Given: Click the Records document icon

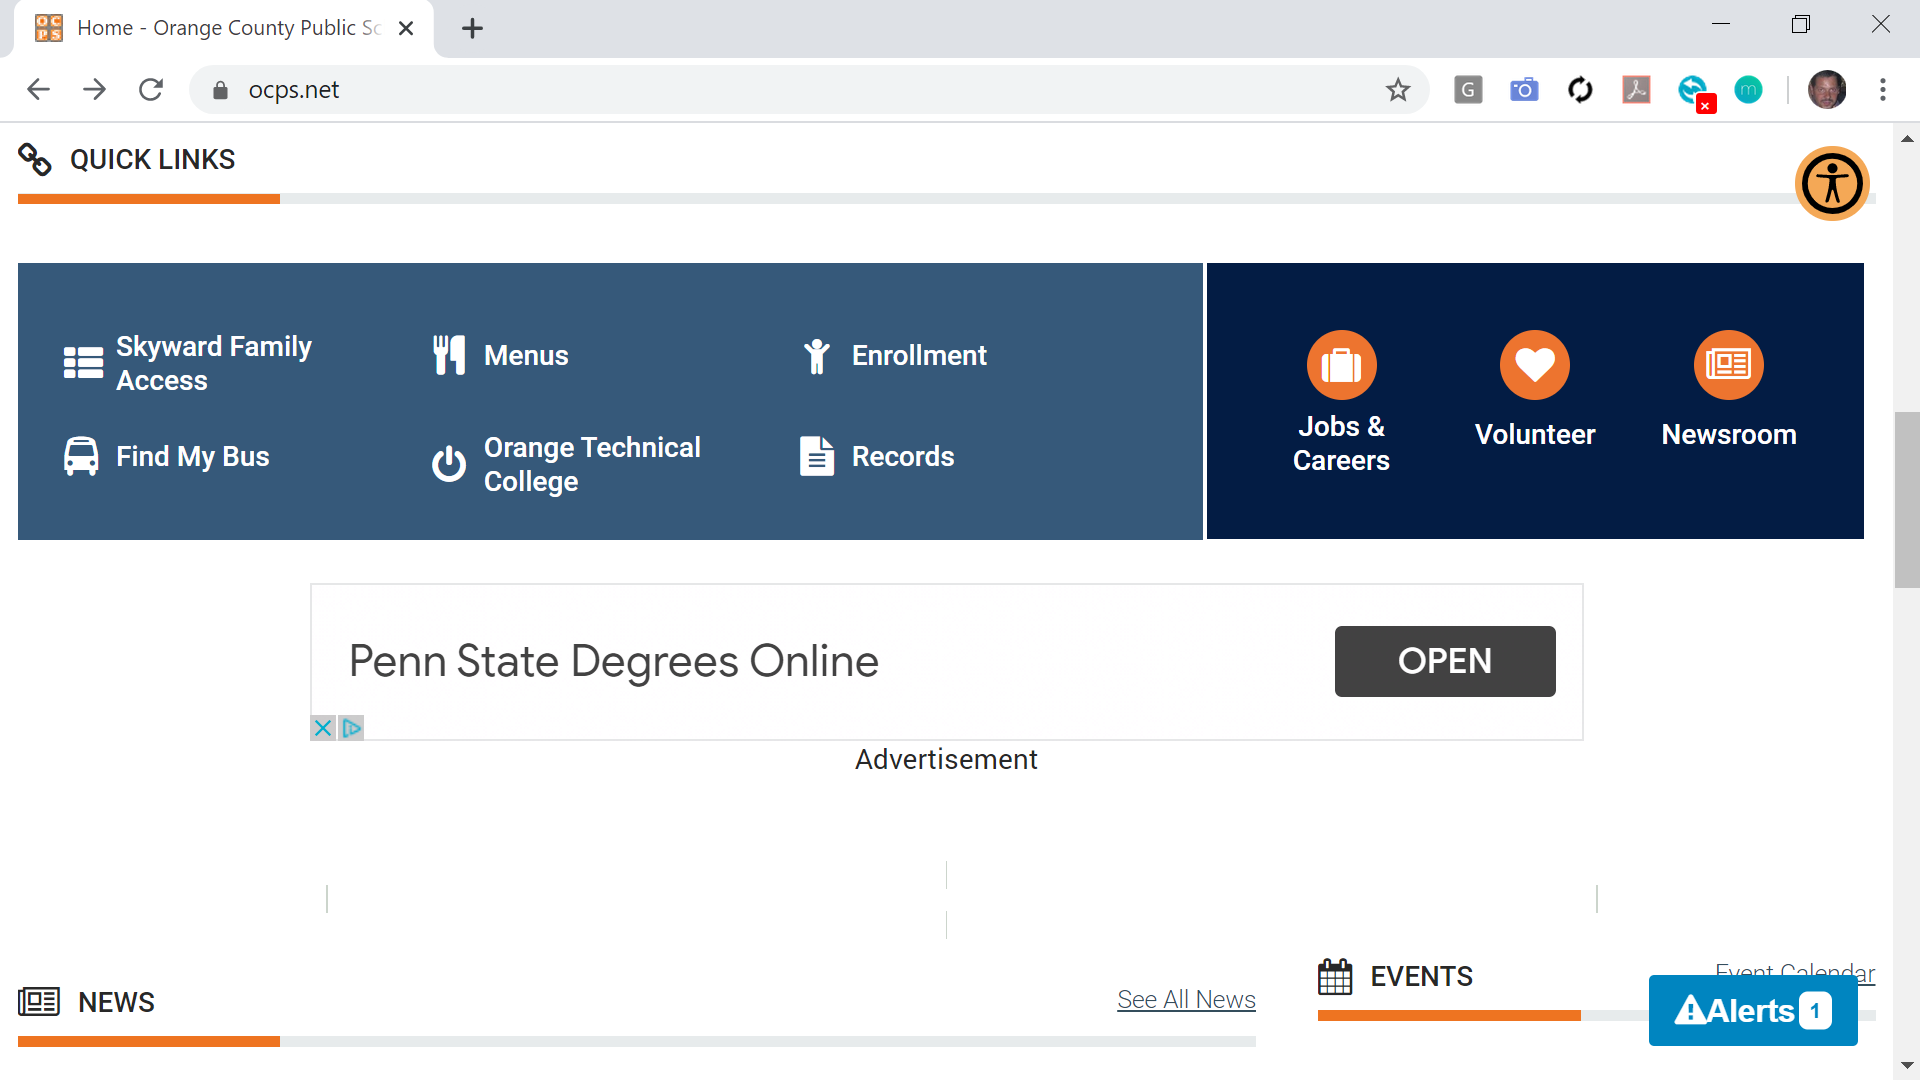Looking at the screenshot, I should 817,456.
